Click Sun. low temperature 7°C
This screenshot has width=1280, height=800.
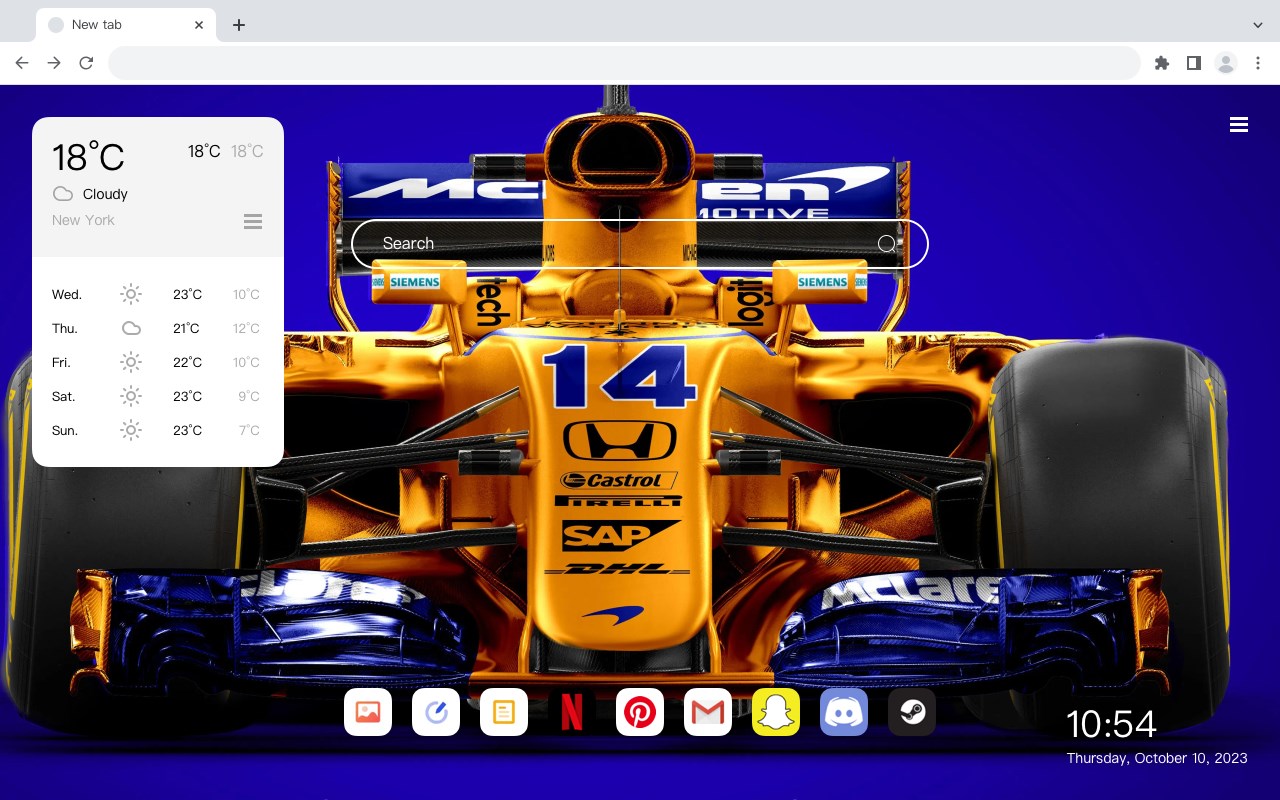[x=249, y=430]
